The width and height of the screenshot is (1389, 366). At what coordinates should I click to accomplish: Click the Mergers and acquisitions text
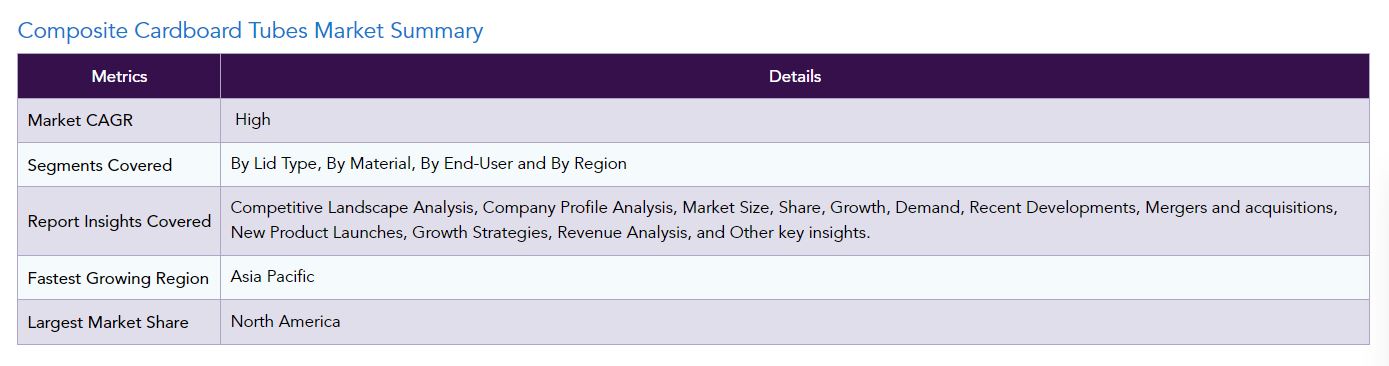point(1240,208)
